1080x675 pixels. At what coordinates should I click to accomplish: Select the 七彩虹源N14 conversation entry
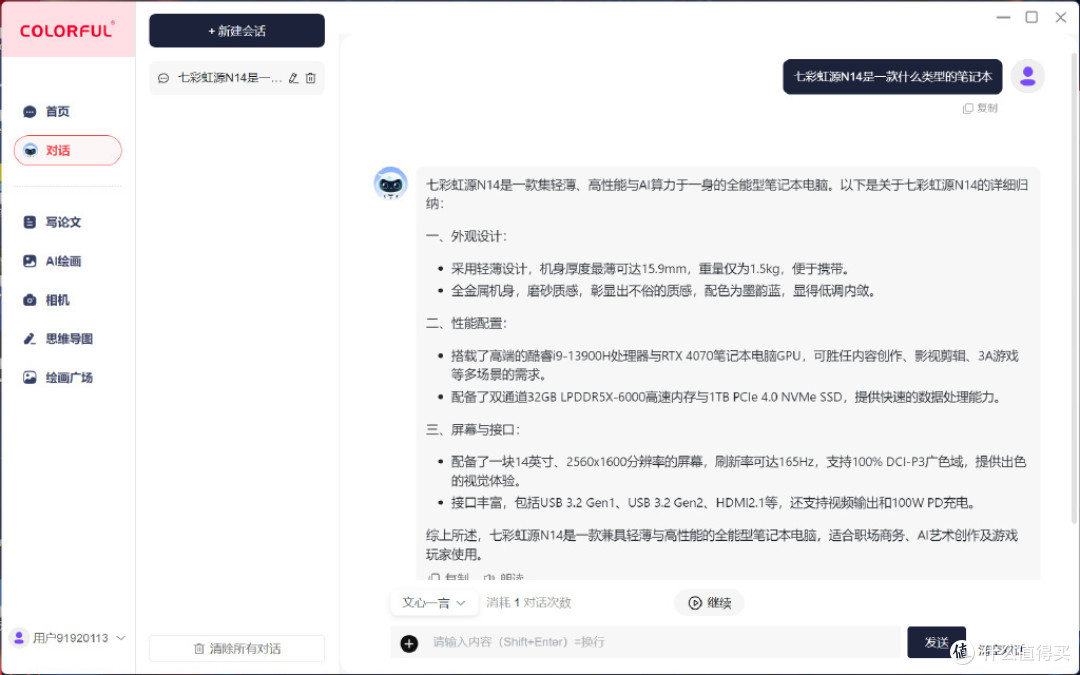[236, 79]
